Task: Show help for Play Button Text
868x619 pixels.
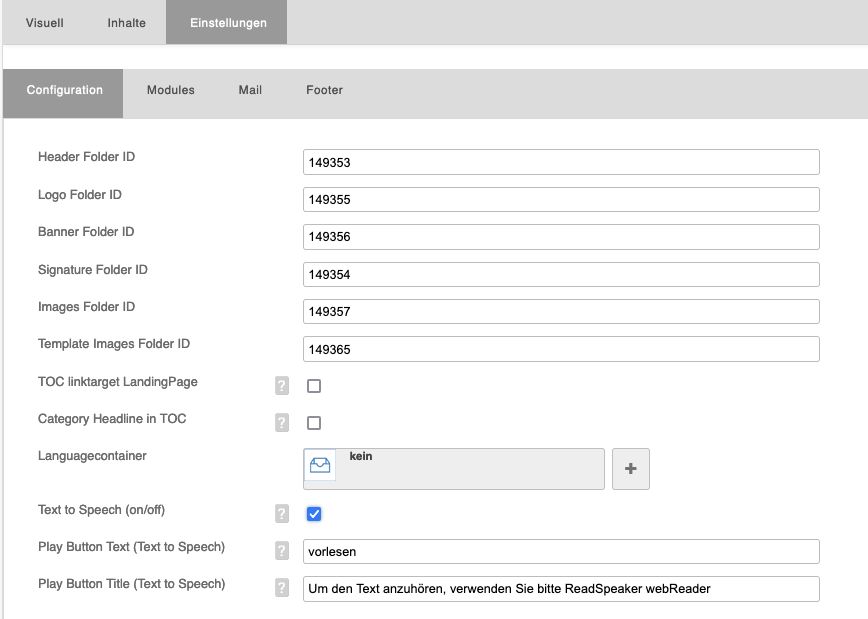Action: point(282,550)
